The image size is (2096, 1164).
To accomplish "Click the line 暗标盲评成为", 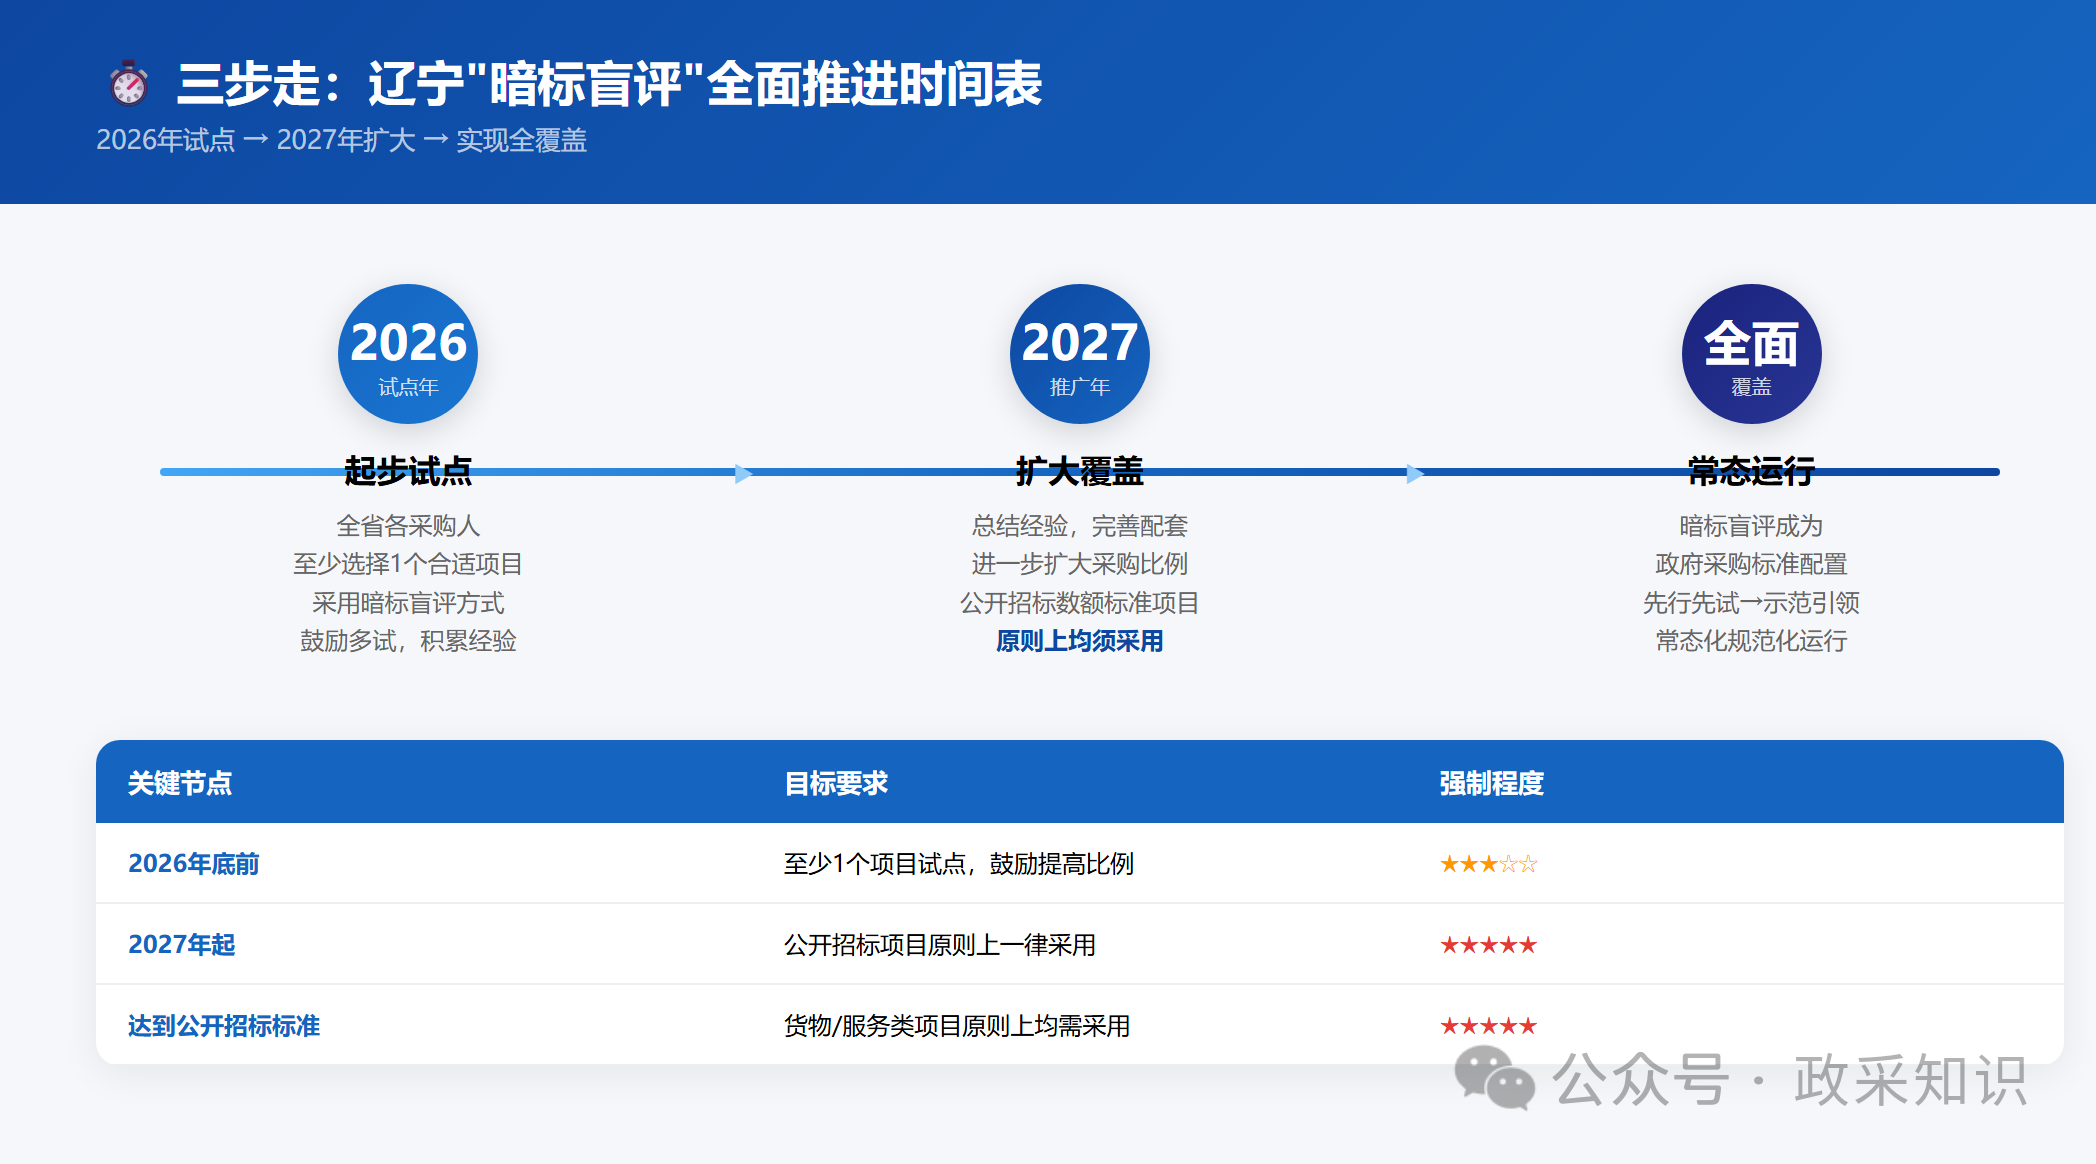I will point(1752,526).
